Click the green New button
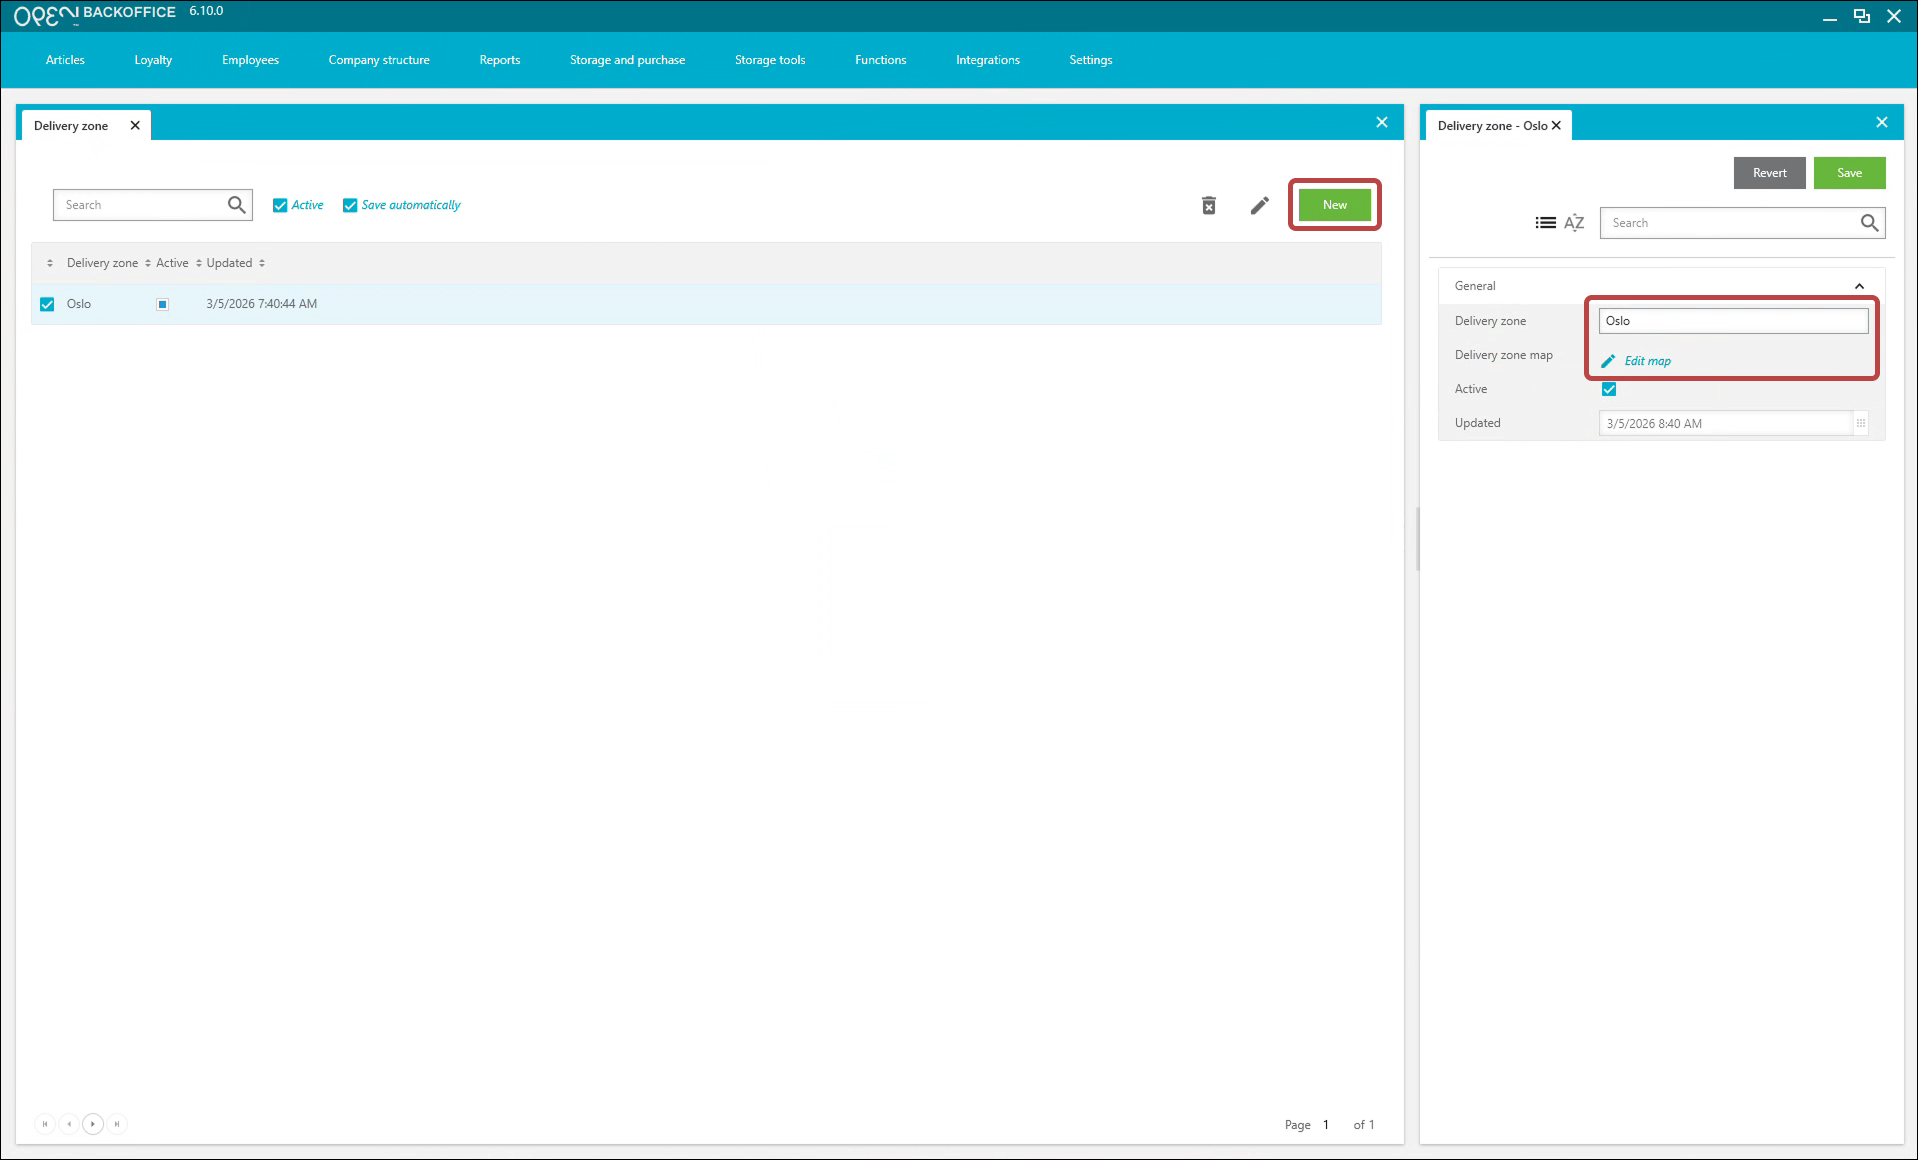Image resolution: width=1918 pixels, height=1160 pixels. click(1335, 205)
